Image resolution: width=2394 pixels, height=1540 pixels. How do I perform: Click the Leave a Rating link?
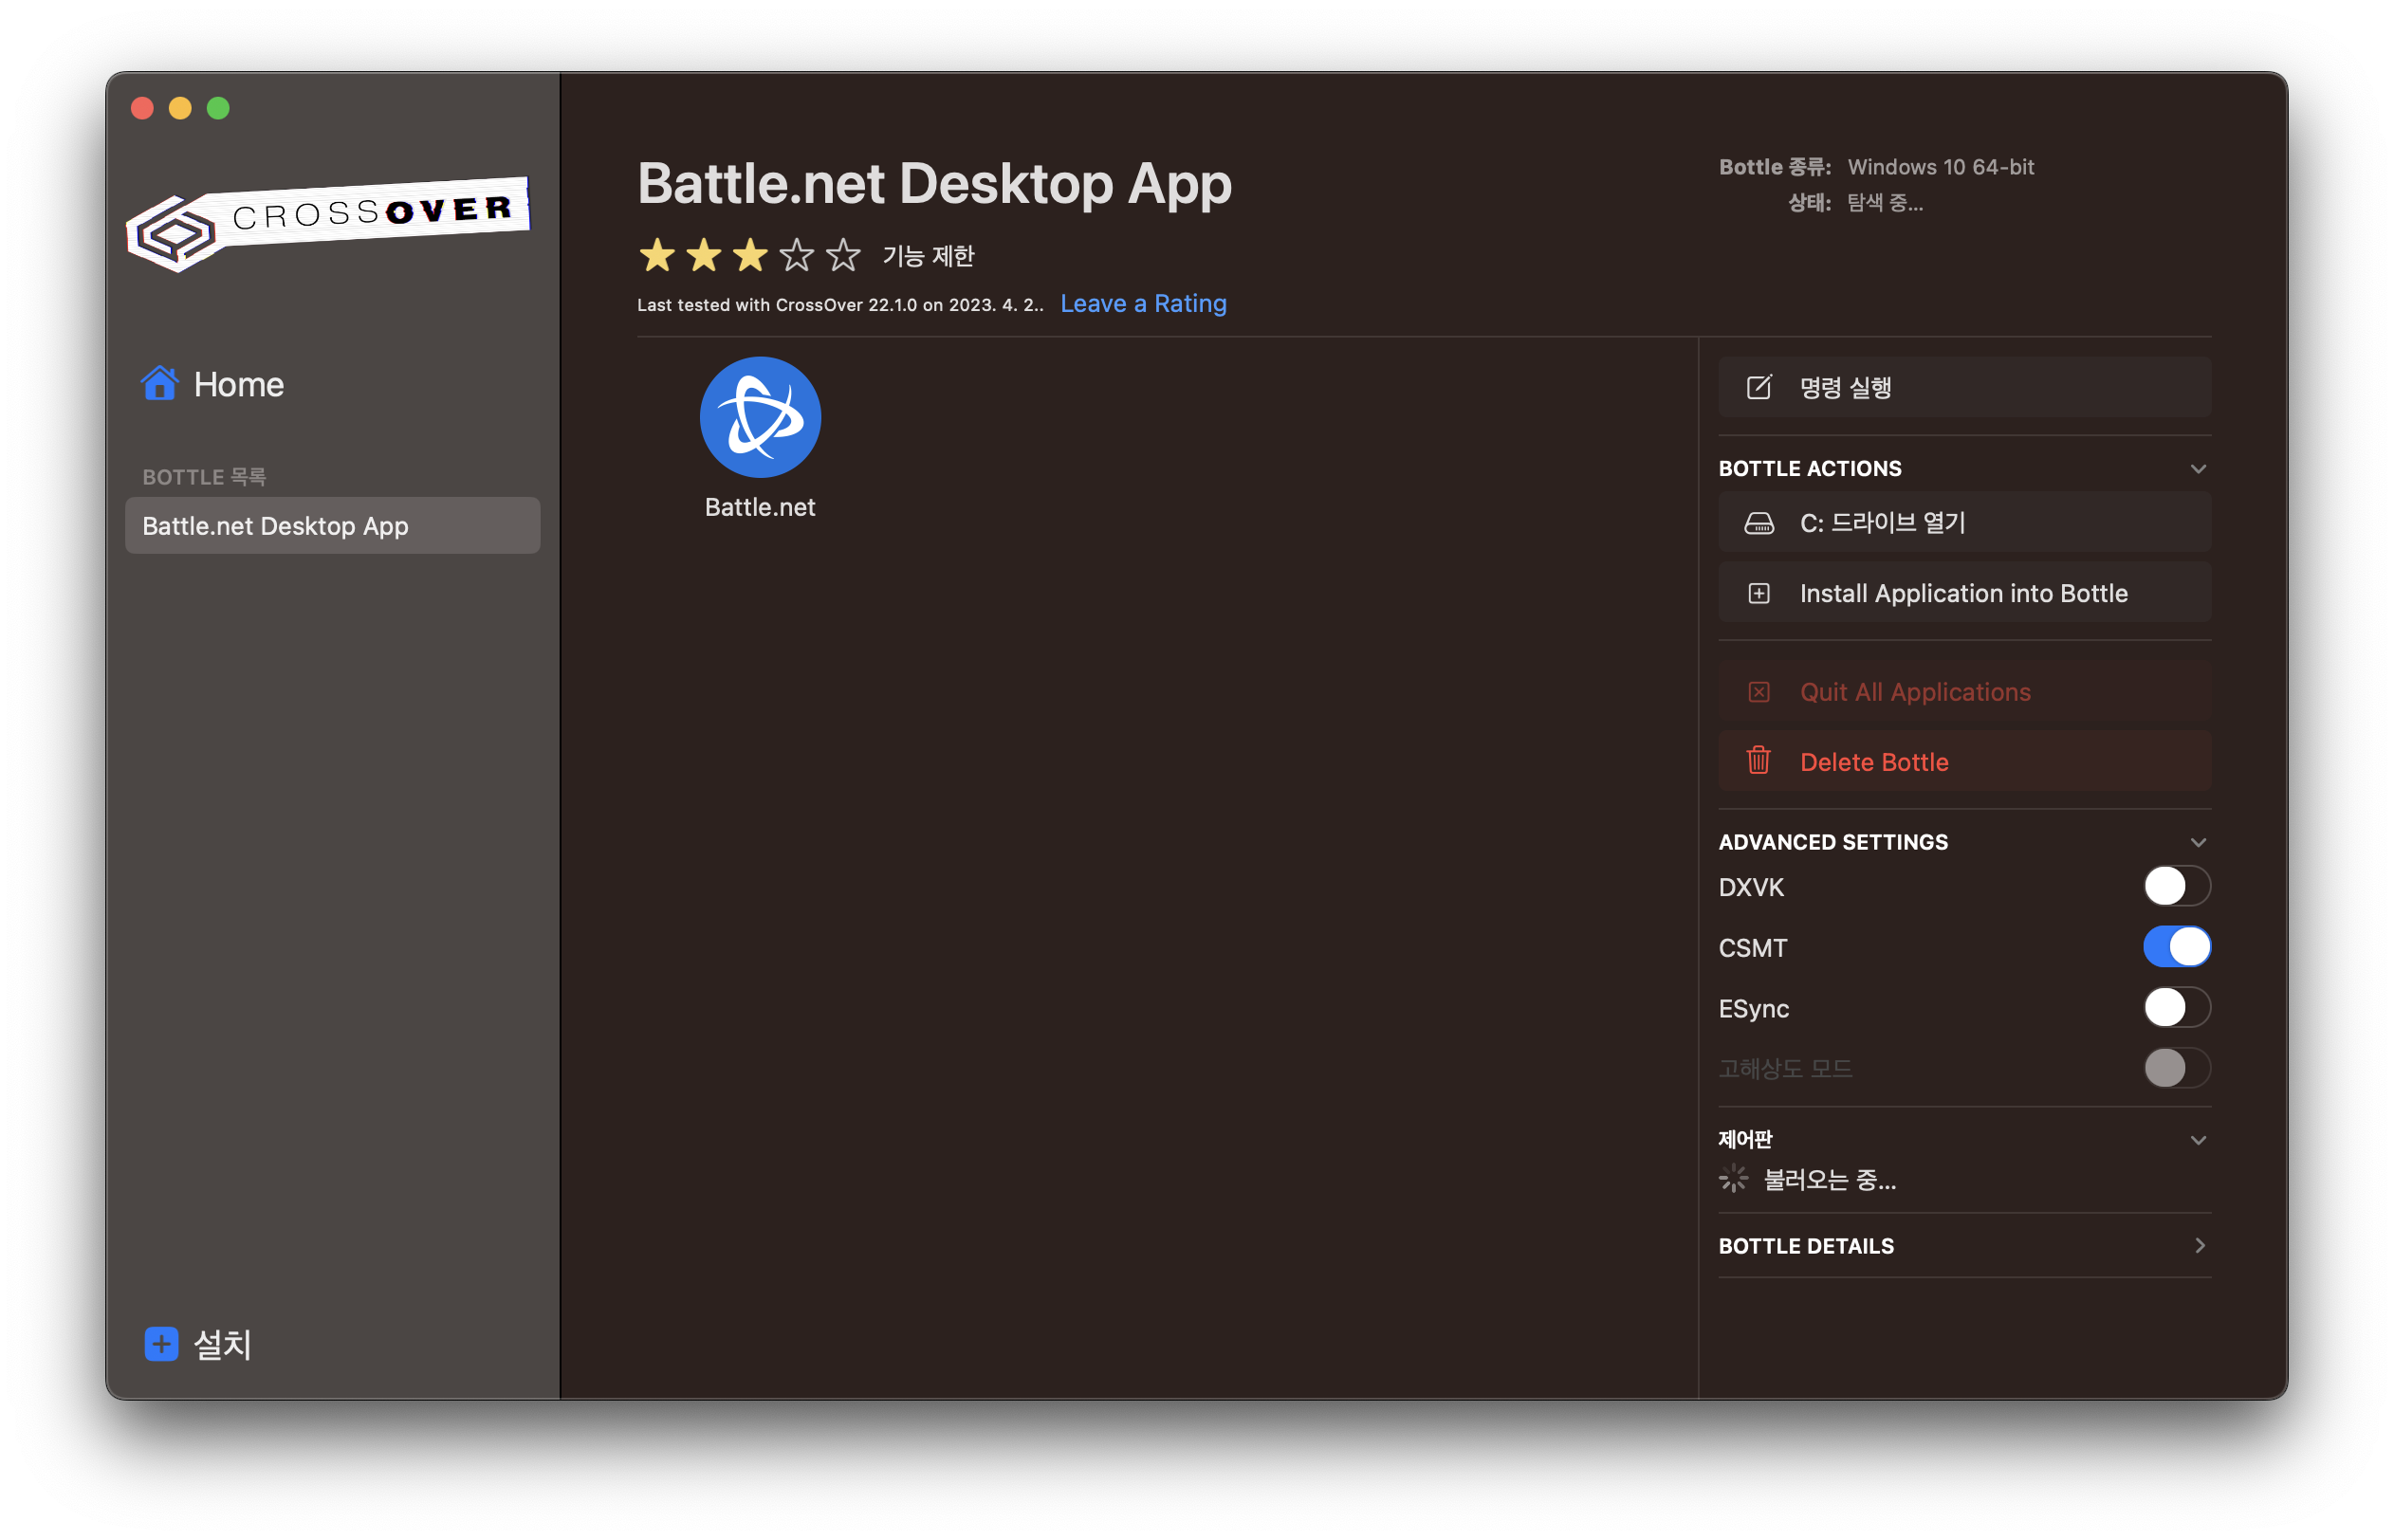(x=1143, y=303)
